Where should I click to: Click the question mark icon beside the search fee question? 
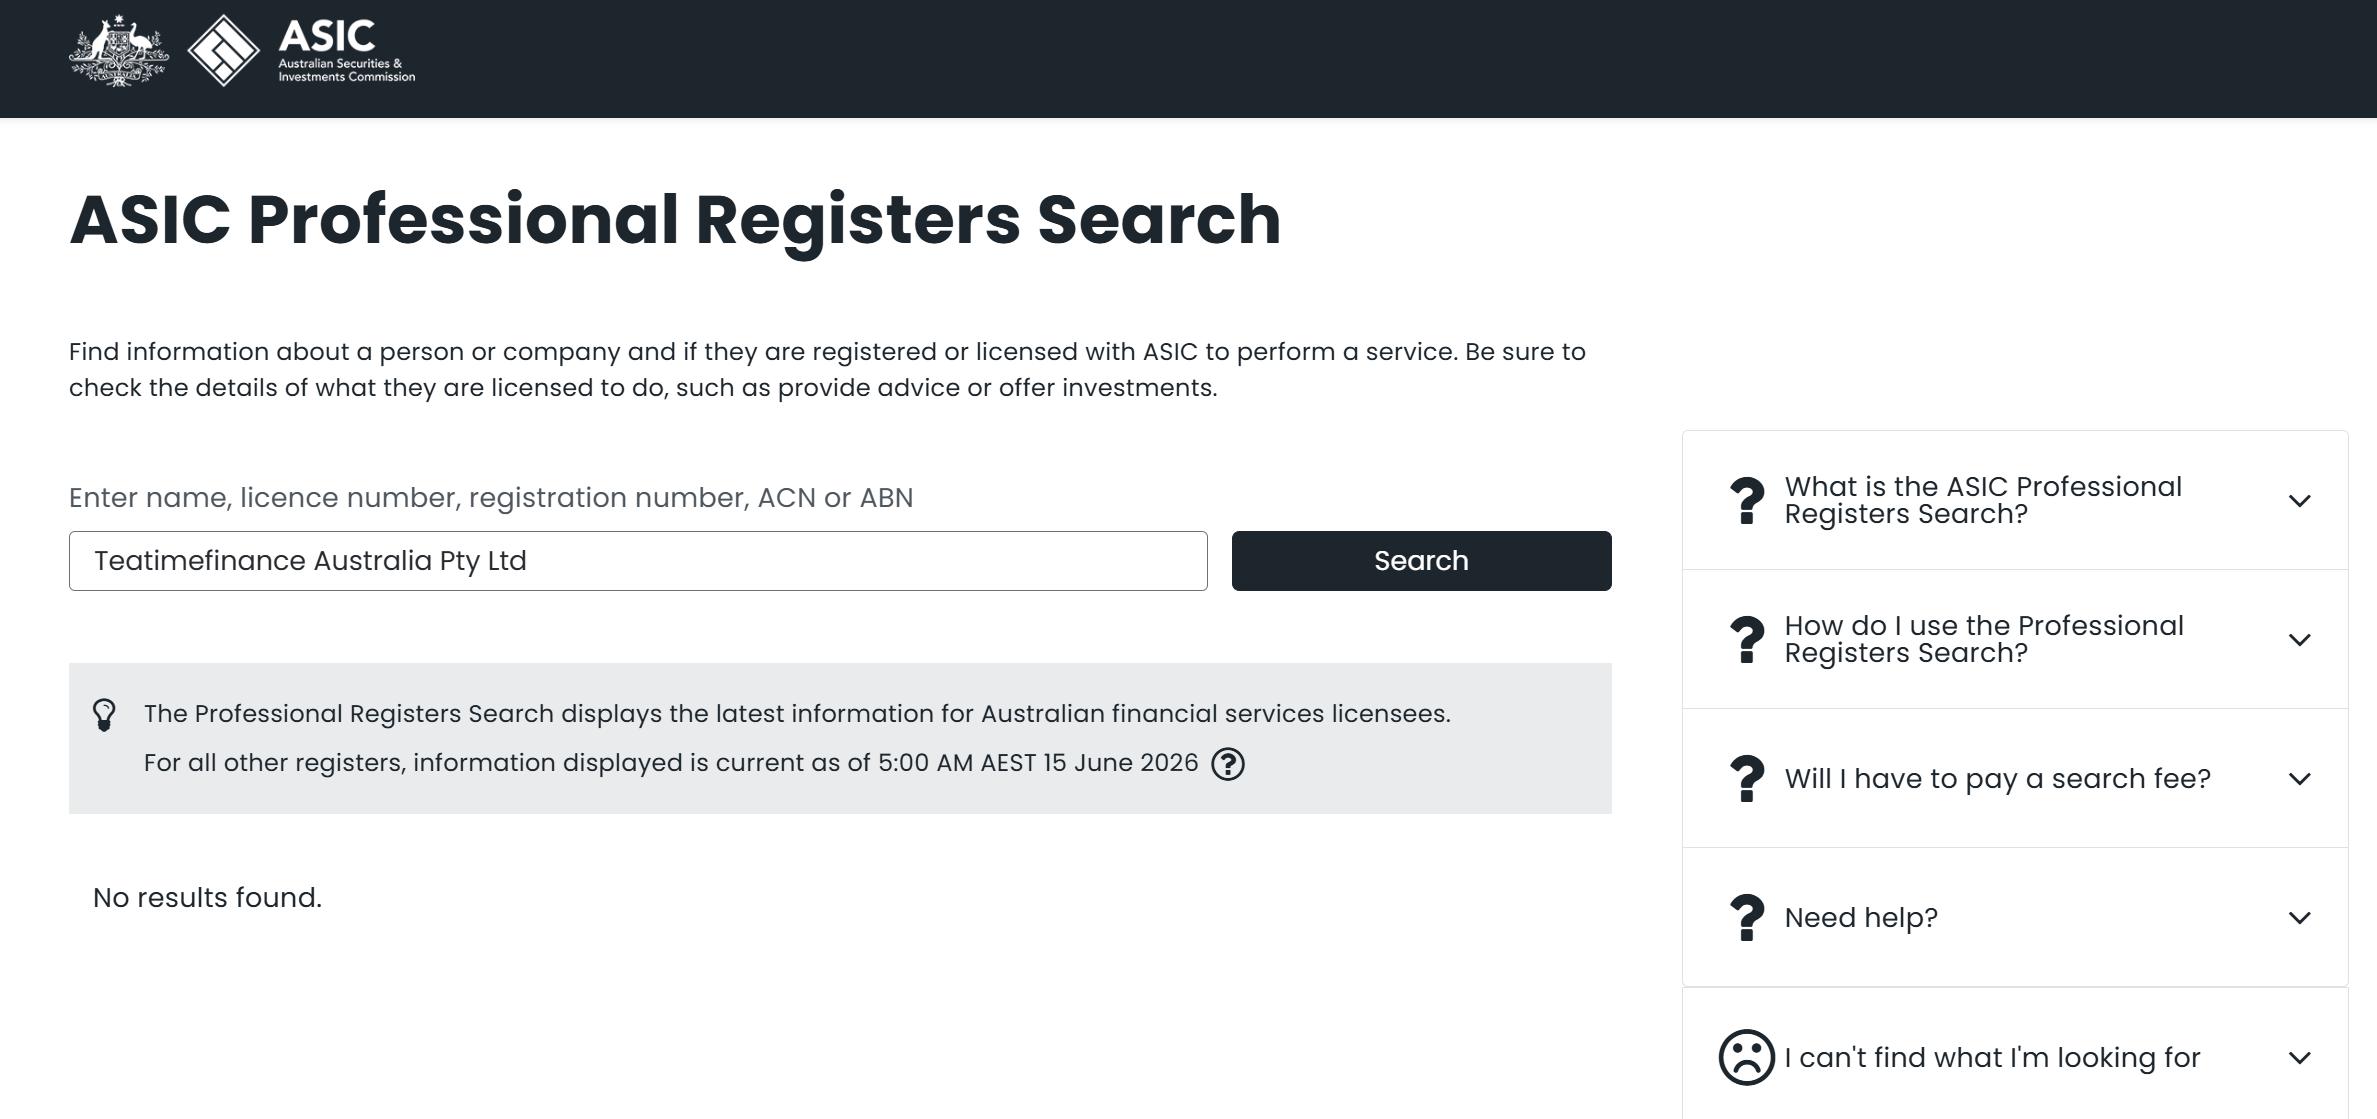coord(1746,779)
